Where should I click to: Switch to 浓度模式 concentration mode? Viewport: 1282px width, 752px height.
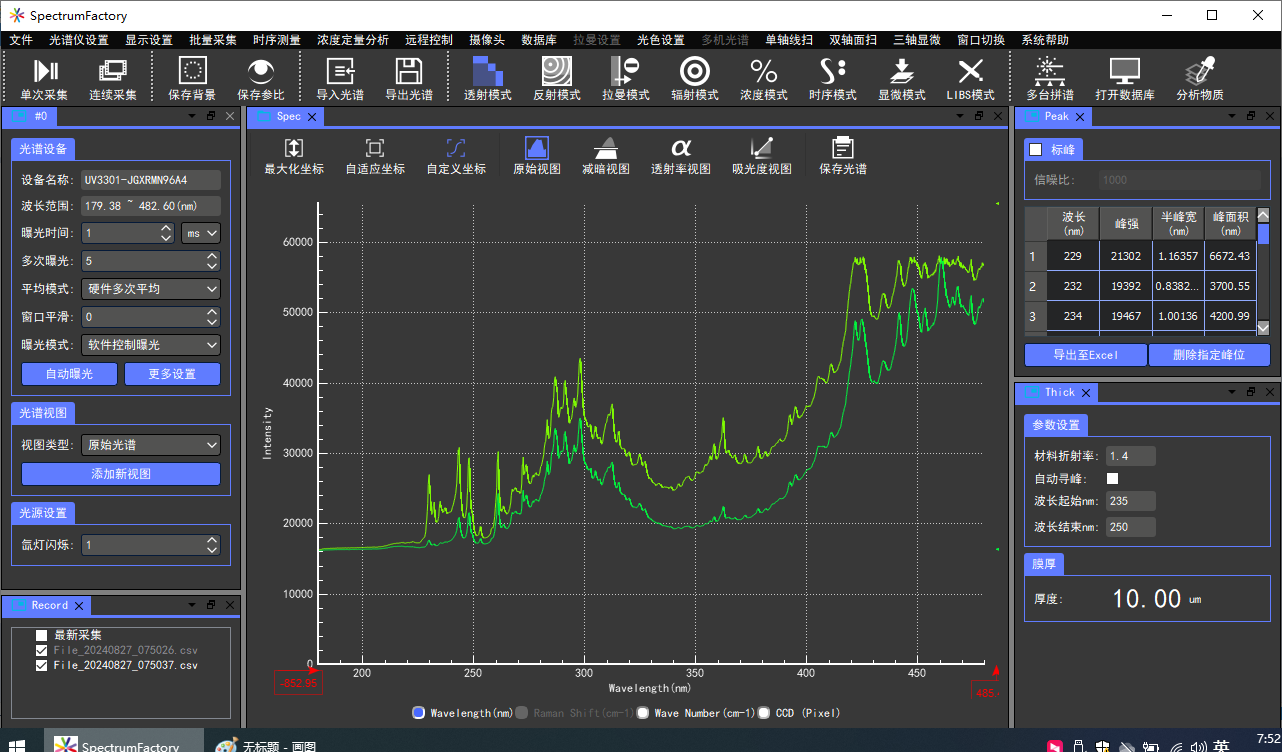coord(763,72)
